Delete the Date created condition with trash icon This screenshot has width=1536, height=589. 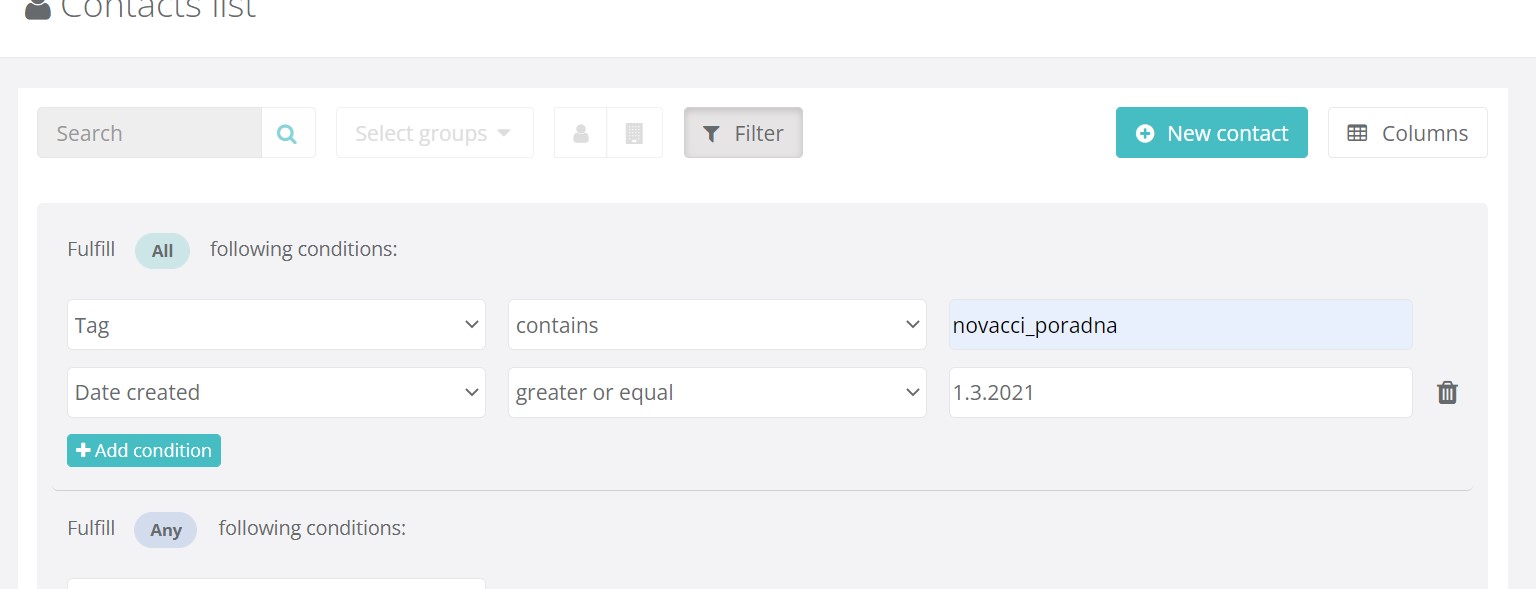pos(1447,392)
